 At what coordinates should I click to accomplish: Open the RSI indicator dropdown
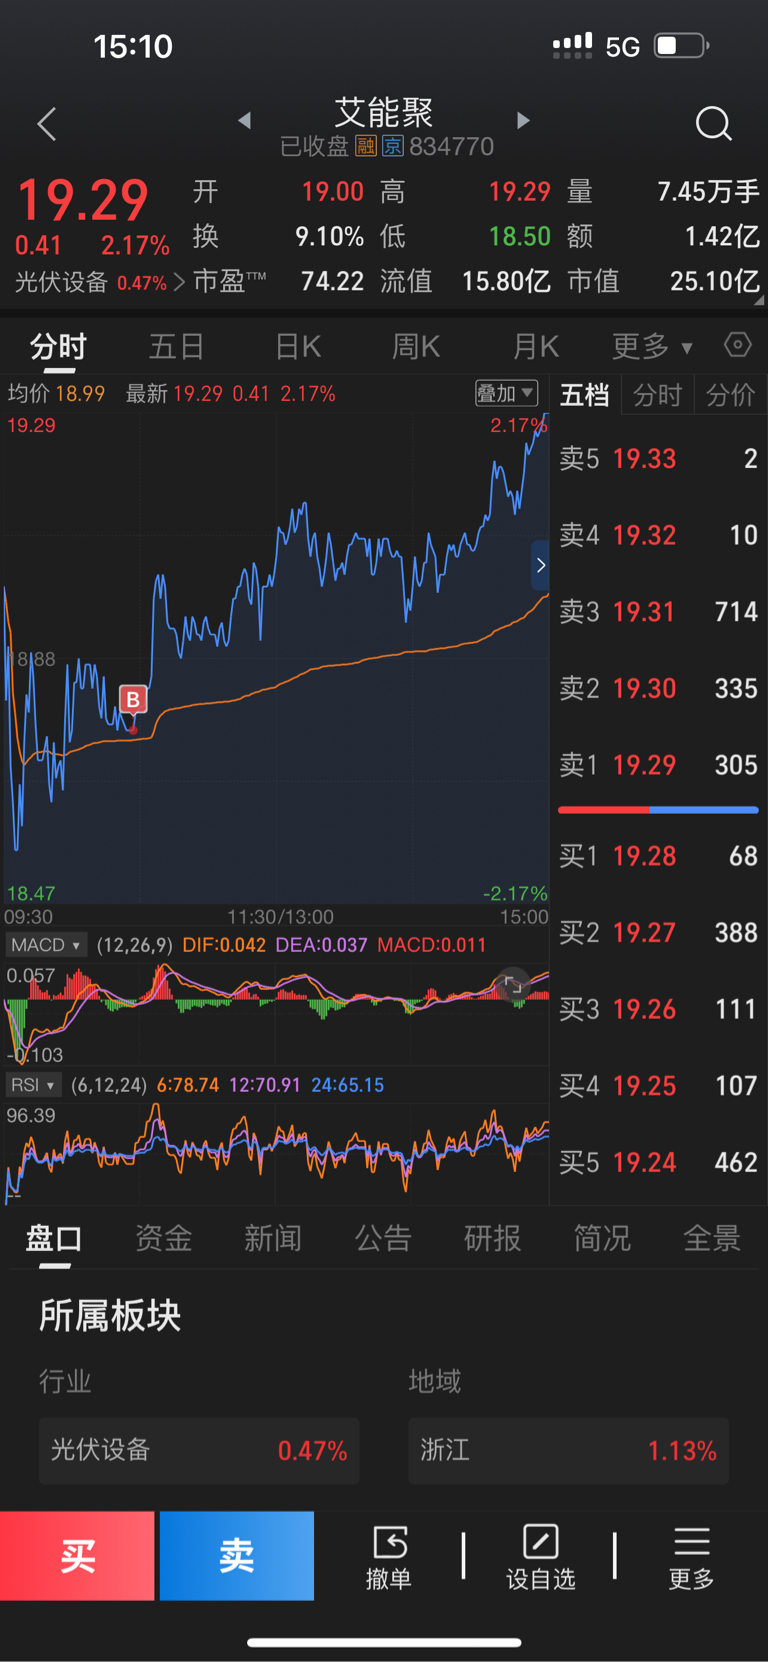tap(33, 1085)
